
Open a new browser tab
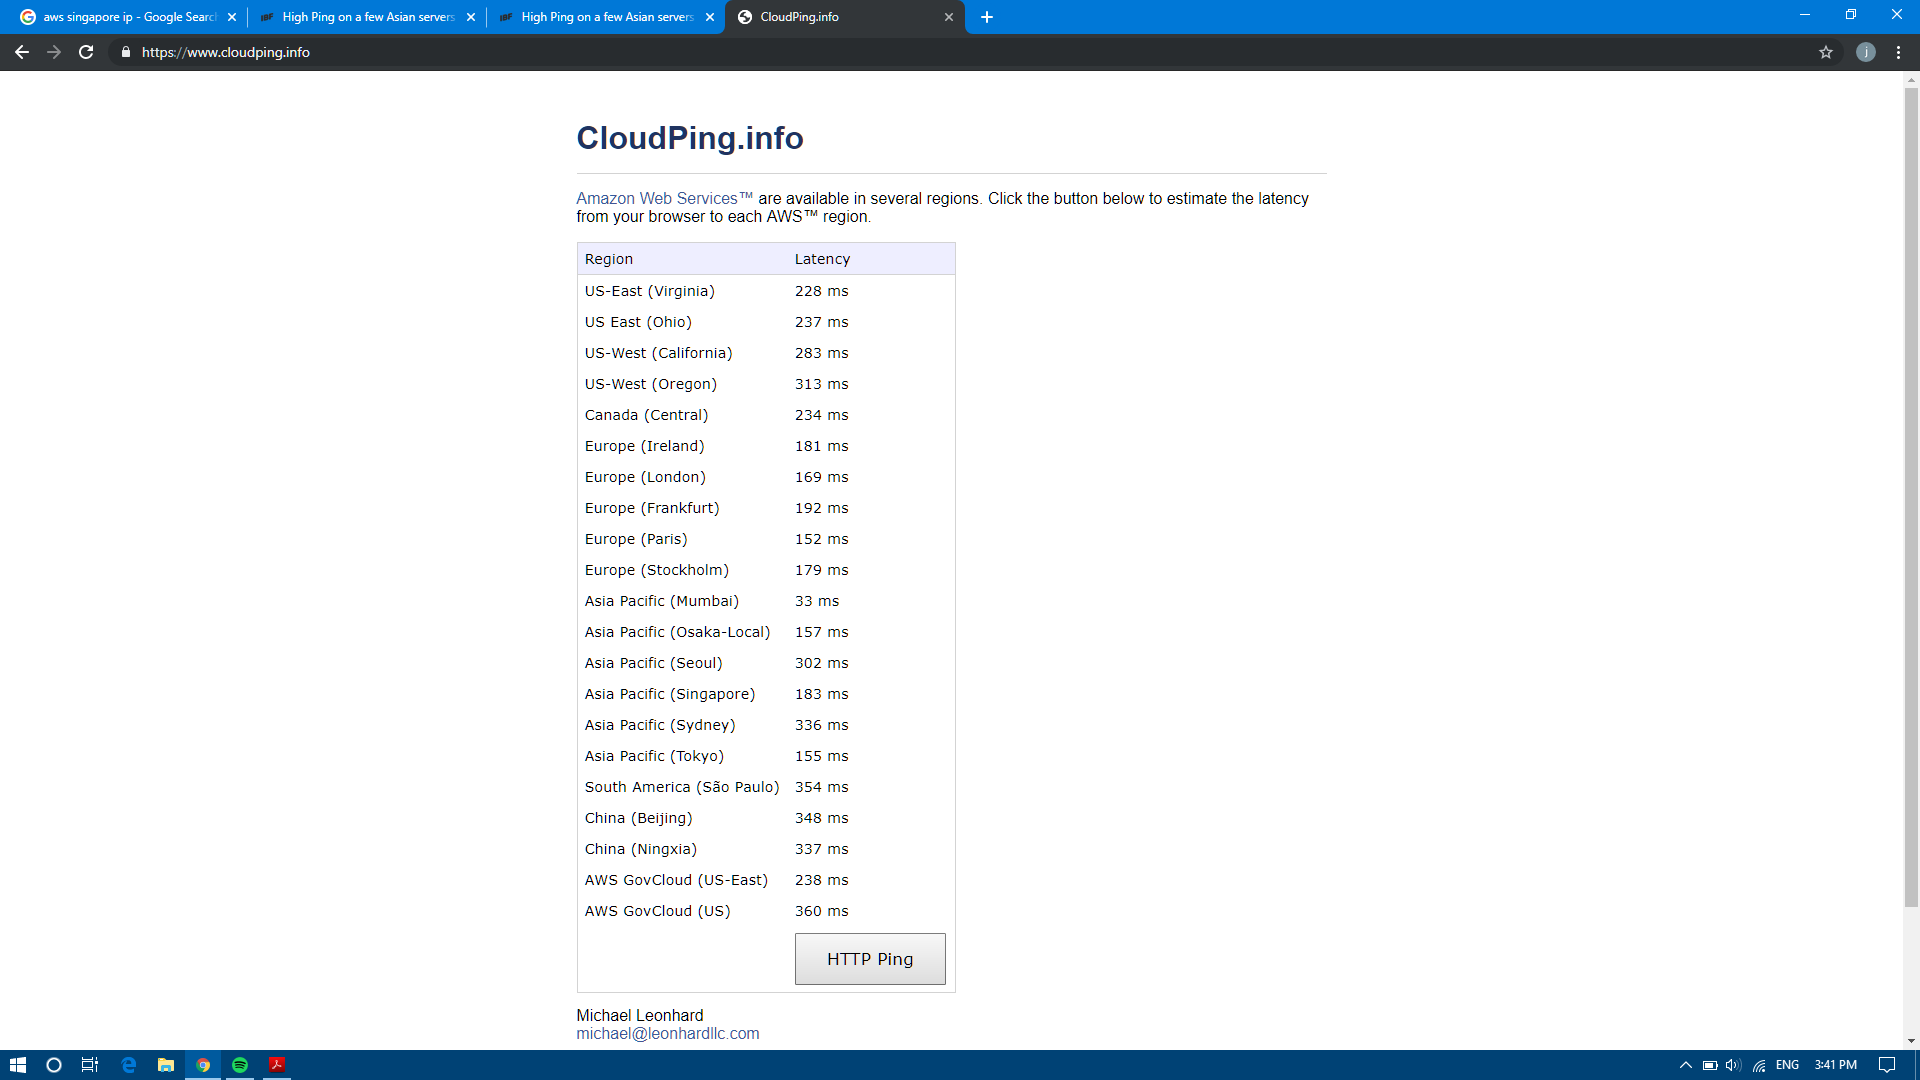point(987,17)
